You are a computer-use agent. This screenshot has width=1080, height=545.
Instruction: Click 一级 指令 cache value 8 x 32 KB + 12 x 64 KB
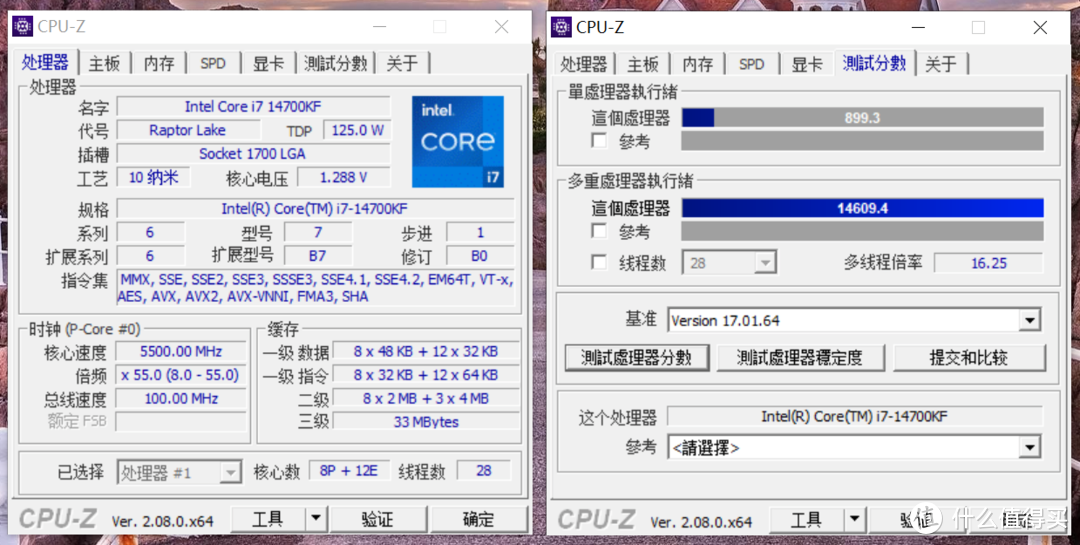pyautogui.click(x=426, y=375)
